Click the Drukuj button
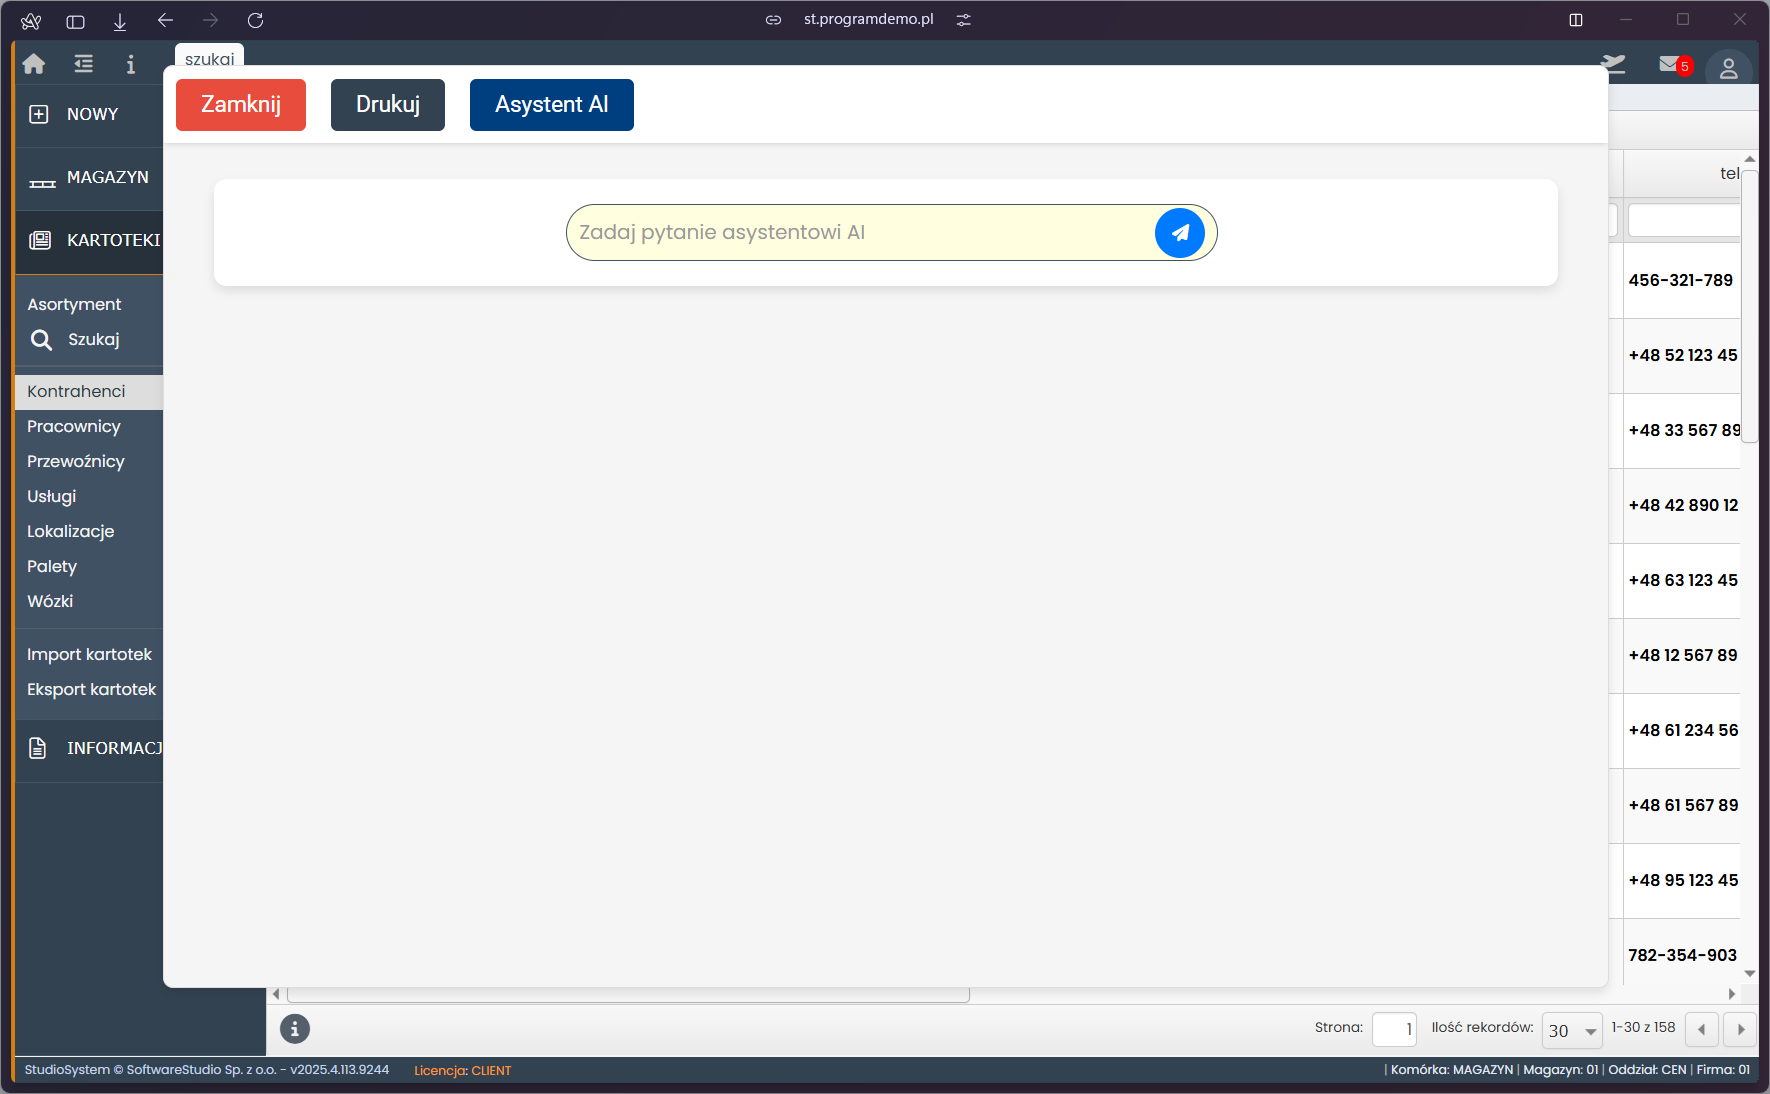The width and height of the screenshot is (1770, 1094). [x=387, y=104]
